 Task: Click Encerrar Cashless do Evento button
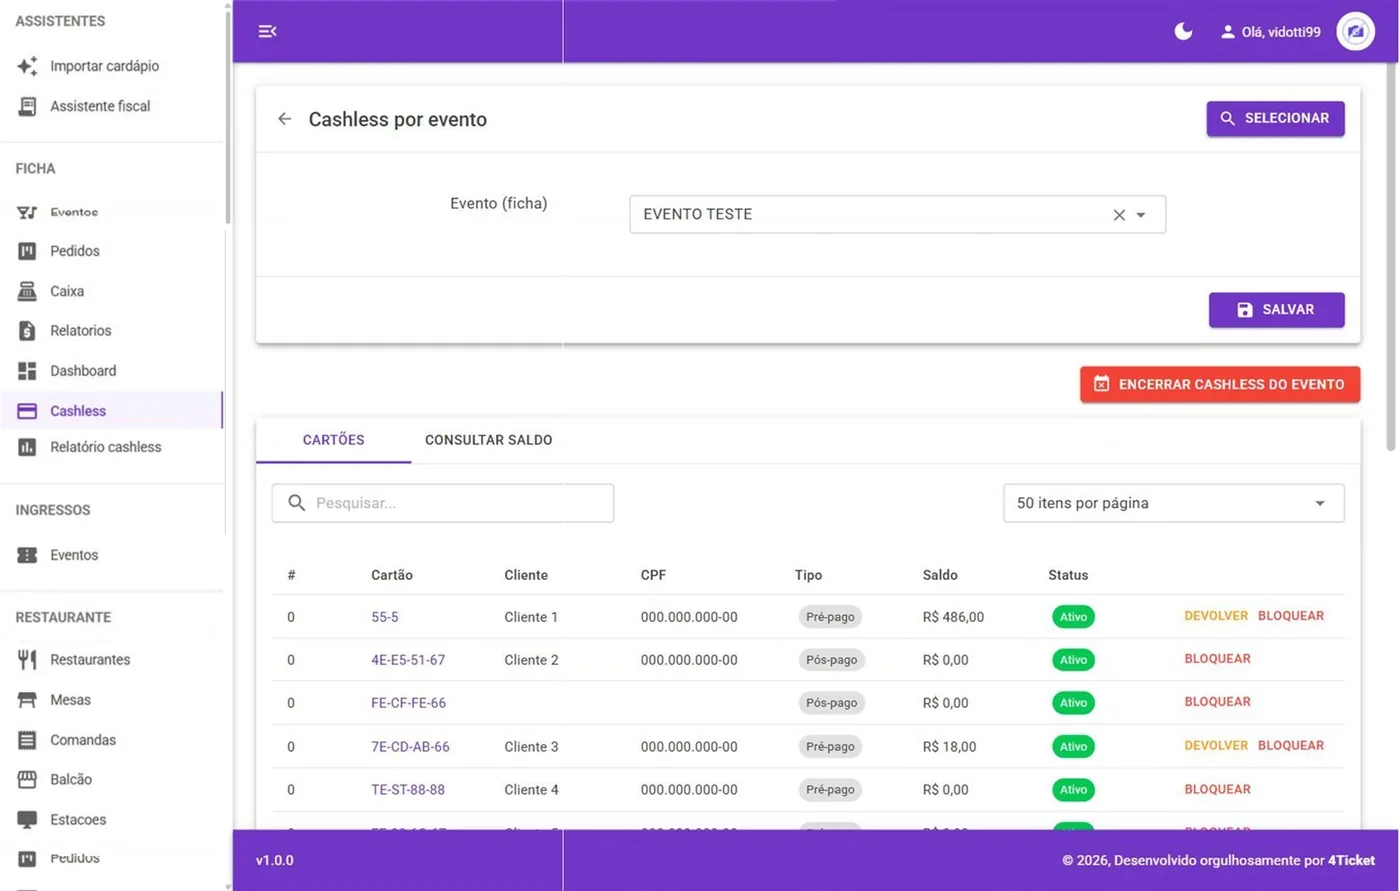pos(1220,384)
